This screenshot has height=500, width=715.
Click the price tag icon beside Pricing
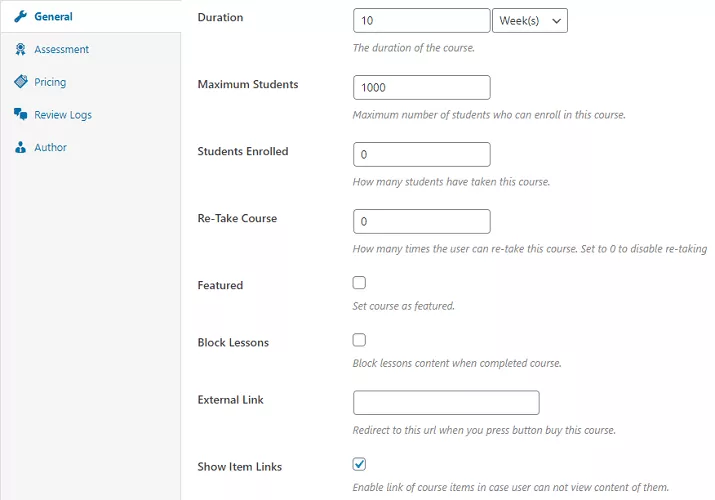click(20, 82)
